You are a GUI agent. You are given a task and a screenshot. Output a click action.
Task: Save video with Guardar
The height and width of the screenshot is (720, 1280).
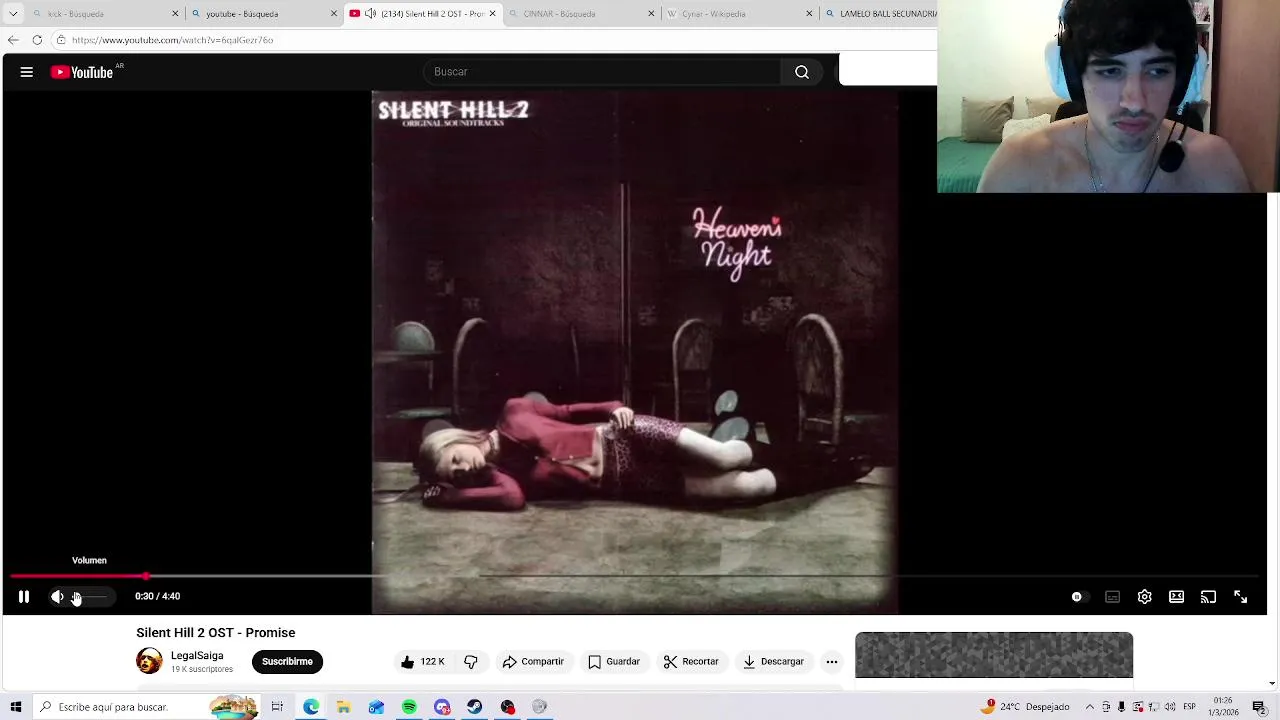pyautogui.click(x=614, y=662)
